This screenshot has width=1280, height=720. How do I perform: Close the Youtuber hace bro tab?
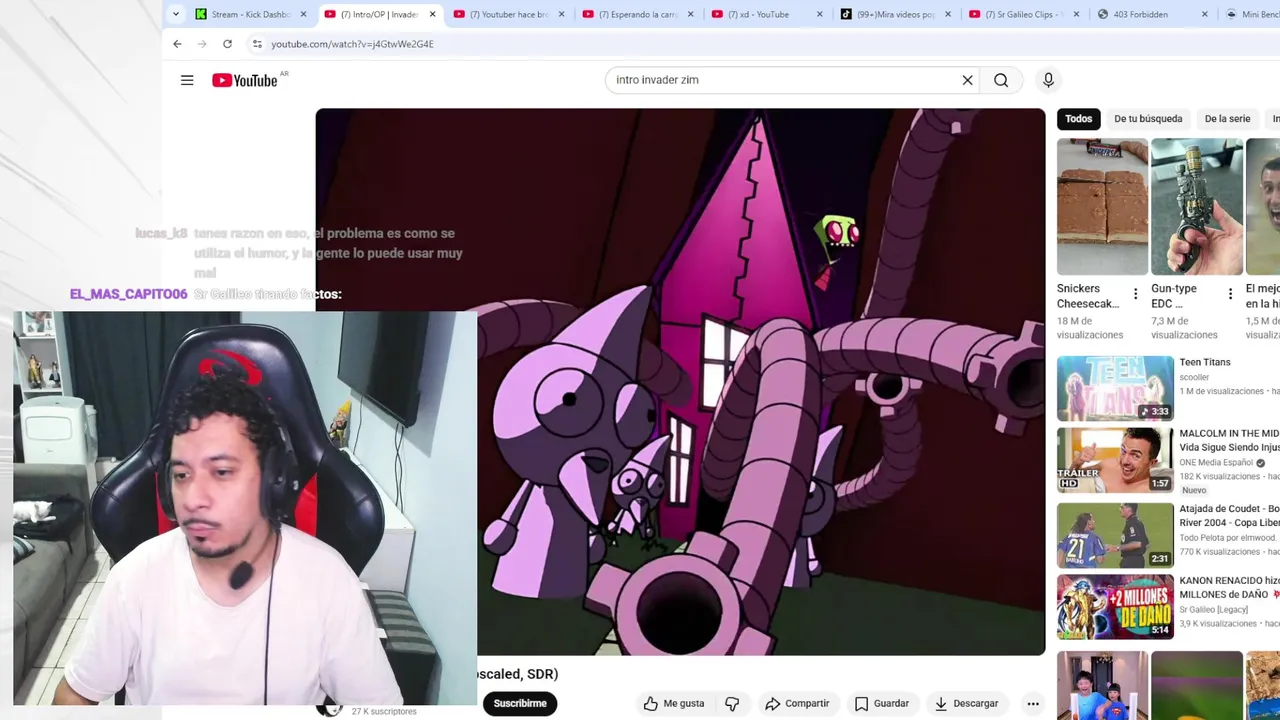562,14
